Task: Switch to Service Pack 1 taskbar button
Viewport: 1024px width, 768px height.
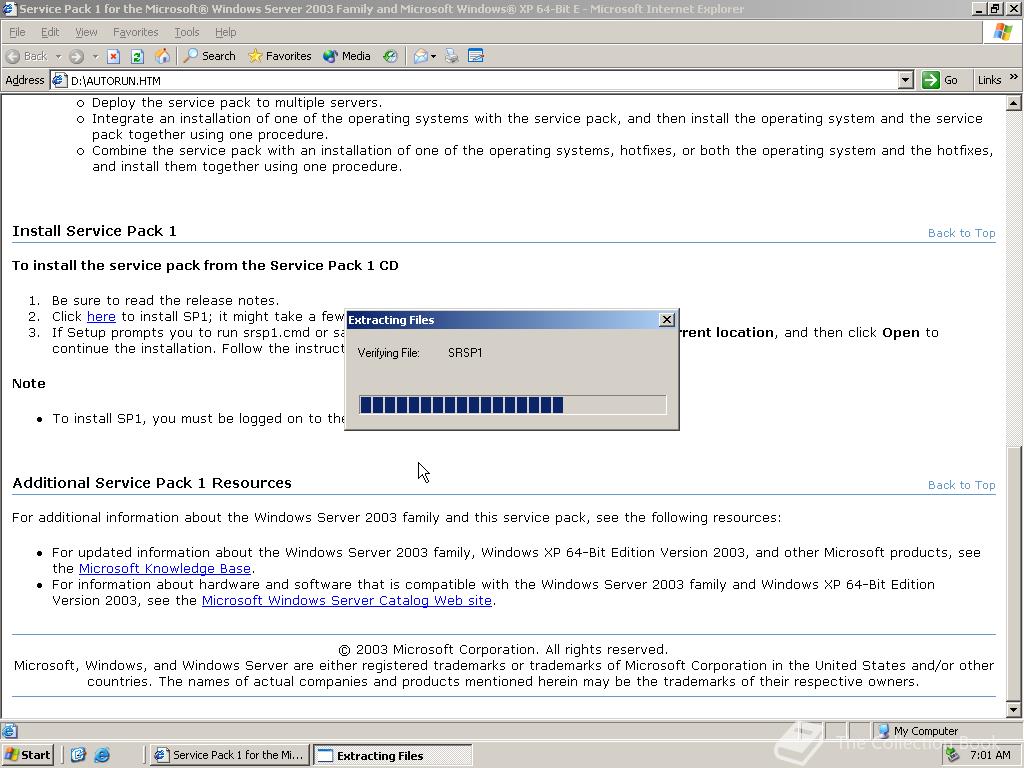Action: tap(229, 755)
